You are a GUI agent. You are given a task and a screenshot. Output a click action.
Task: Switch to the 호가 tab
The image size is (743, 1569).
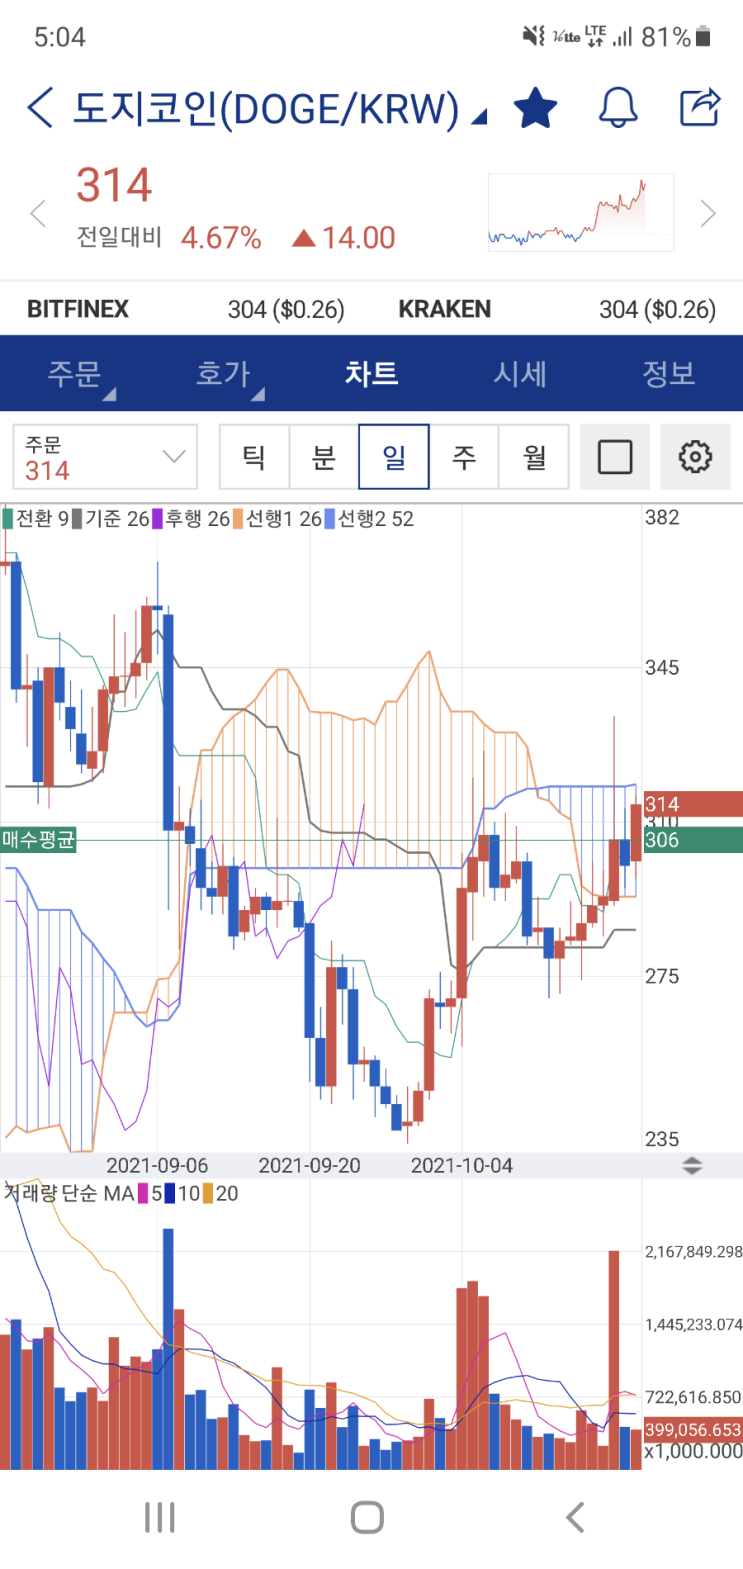[x=223, y=373]
